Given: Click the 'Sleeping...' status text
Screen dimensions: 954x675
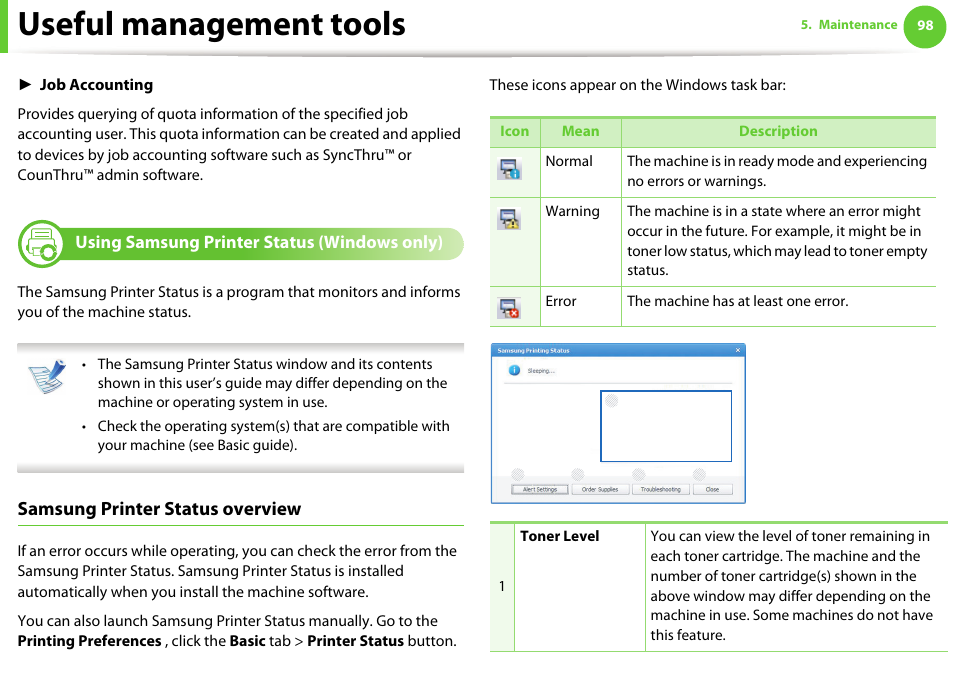Looking at the screenshot, I should click(x=541, y=371).
